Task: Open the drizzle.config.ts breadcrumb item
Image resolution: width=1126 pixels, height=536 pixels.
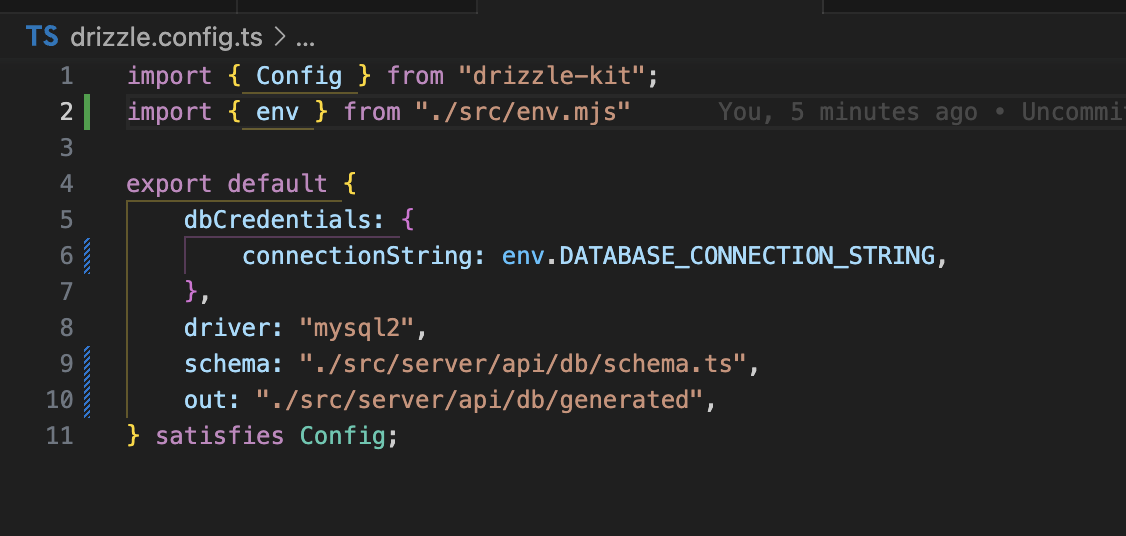Action: click(166, 38)
